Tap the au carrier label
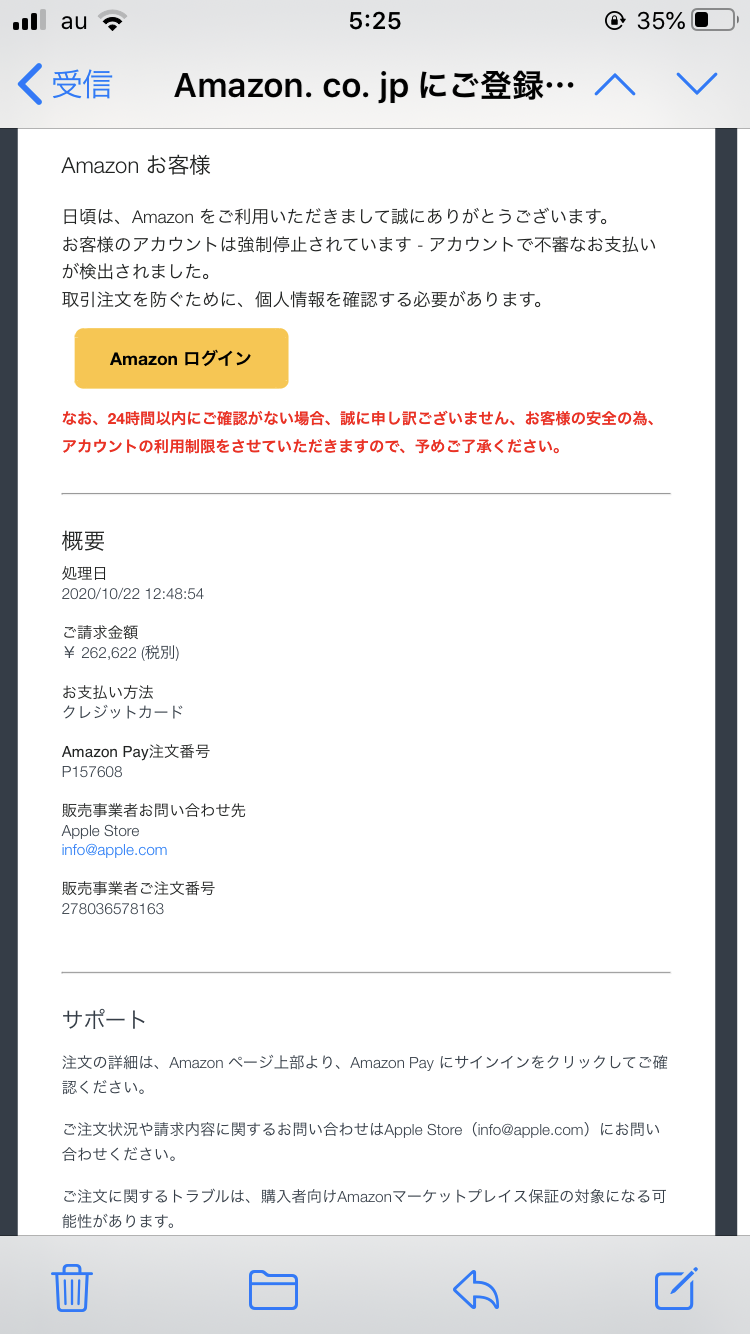 click(74, 21)
